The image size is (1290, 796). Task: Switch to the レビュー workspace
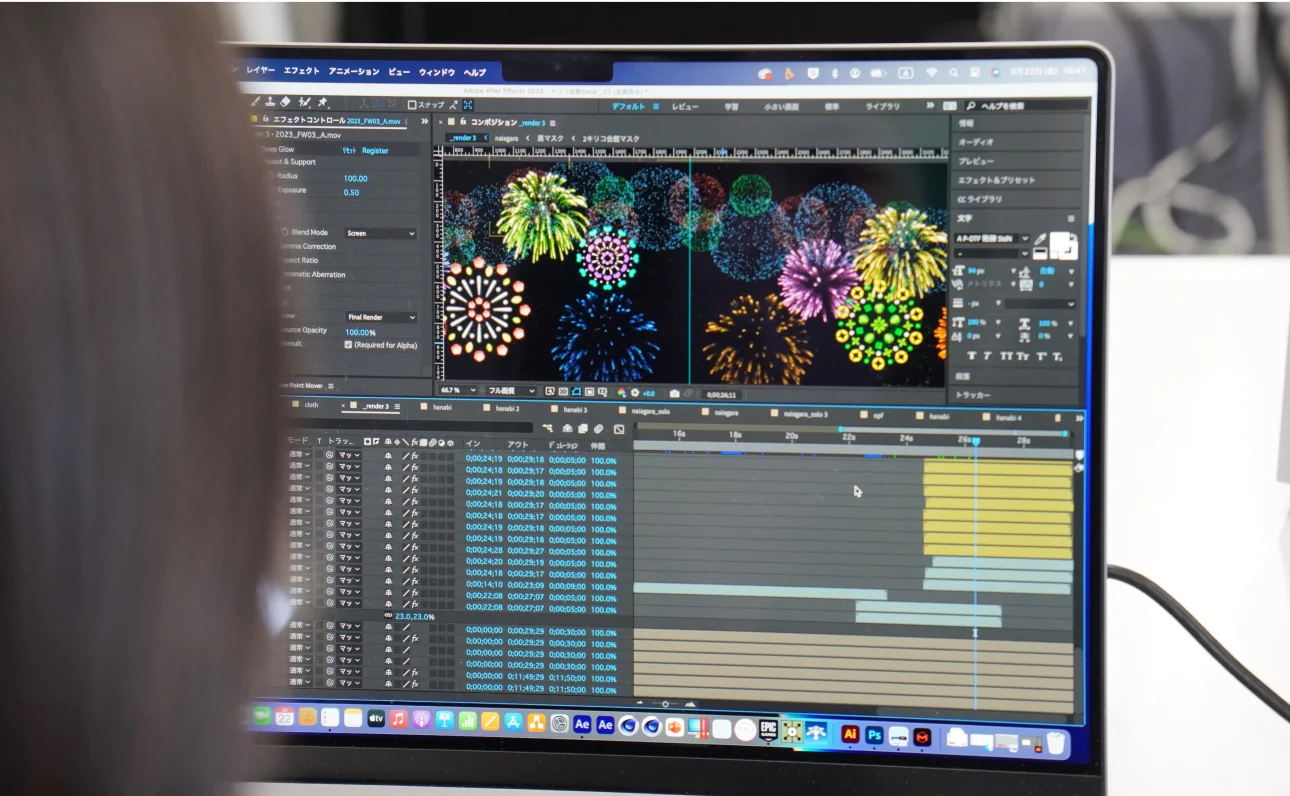pyautogui.click(x=685, y=106)
